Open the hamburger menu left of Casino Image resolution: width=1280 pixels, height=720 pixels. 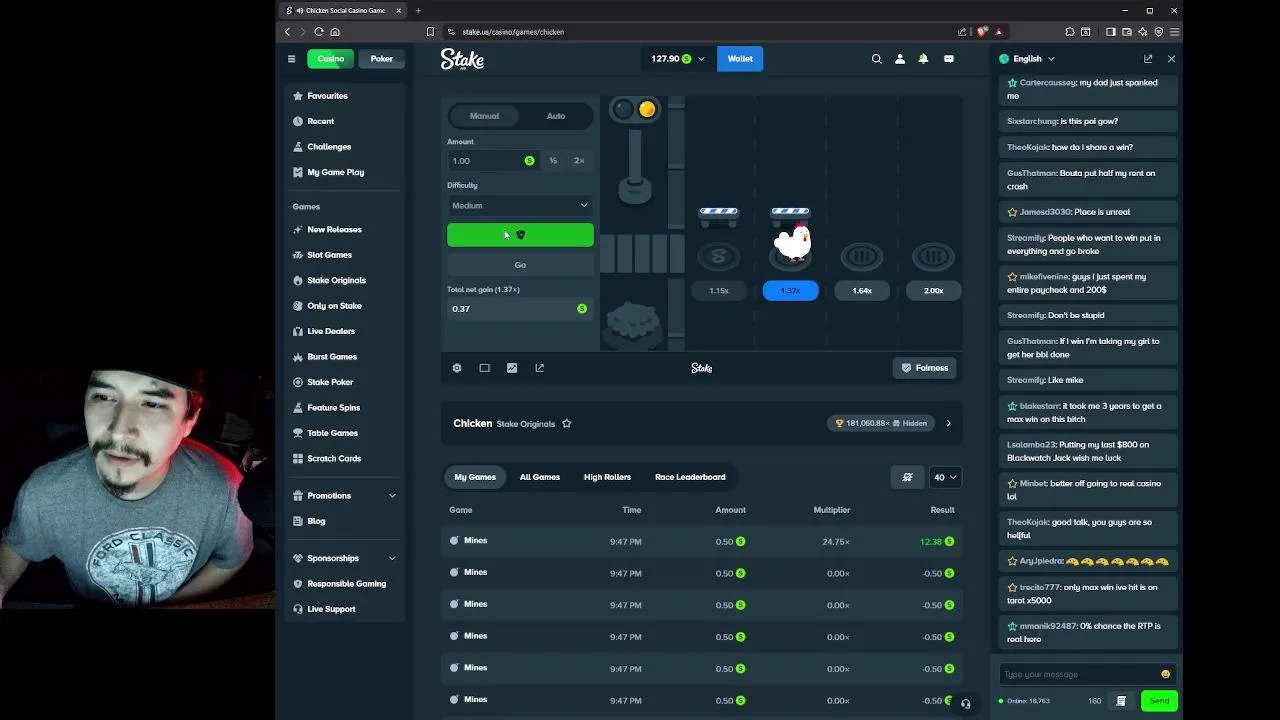tap(291, 59)
